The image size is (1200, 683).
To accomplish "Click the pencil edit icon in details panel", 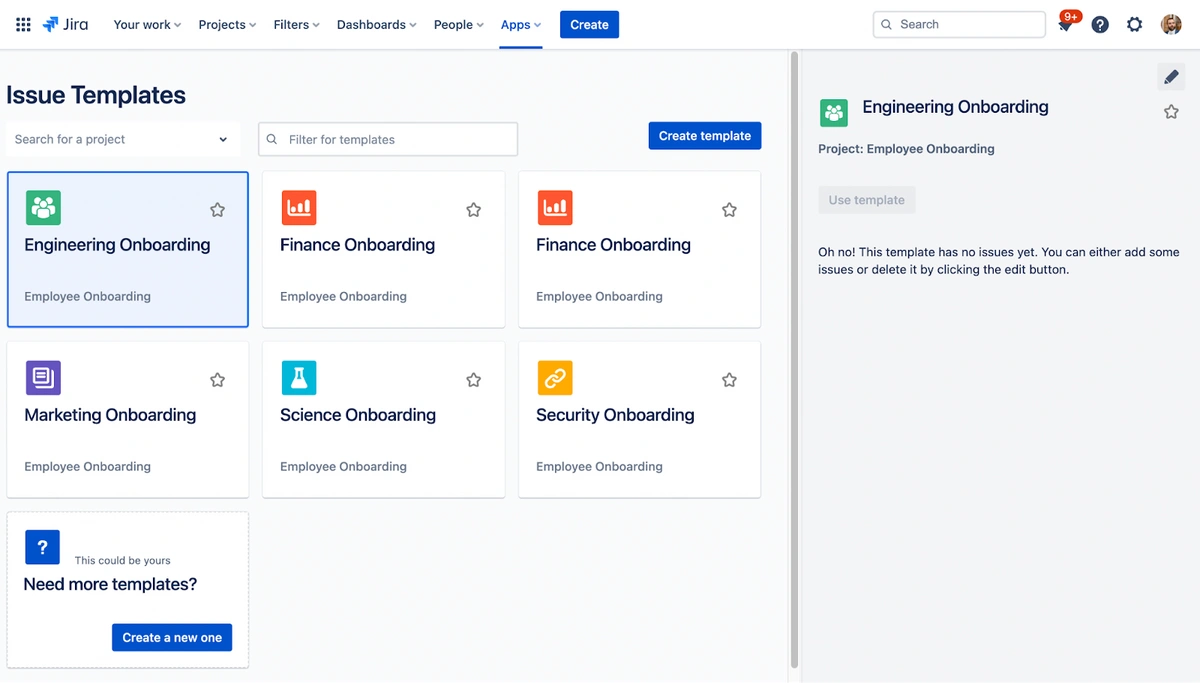I will pyautogui.click(x=1170, y=76).
